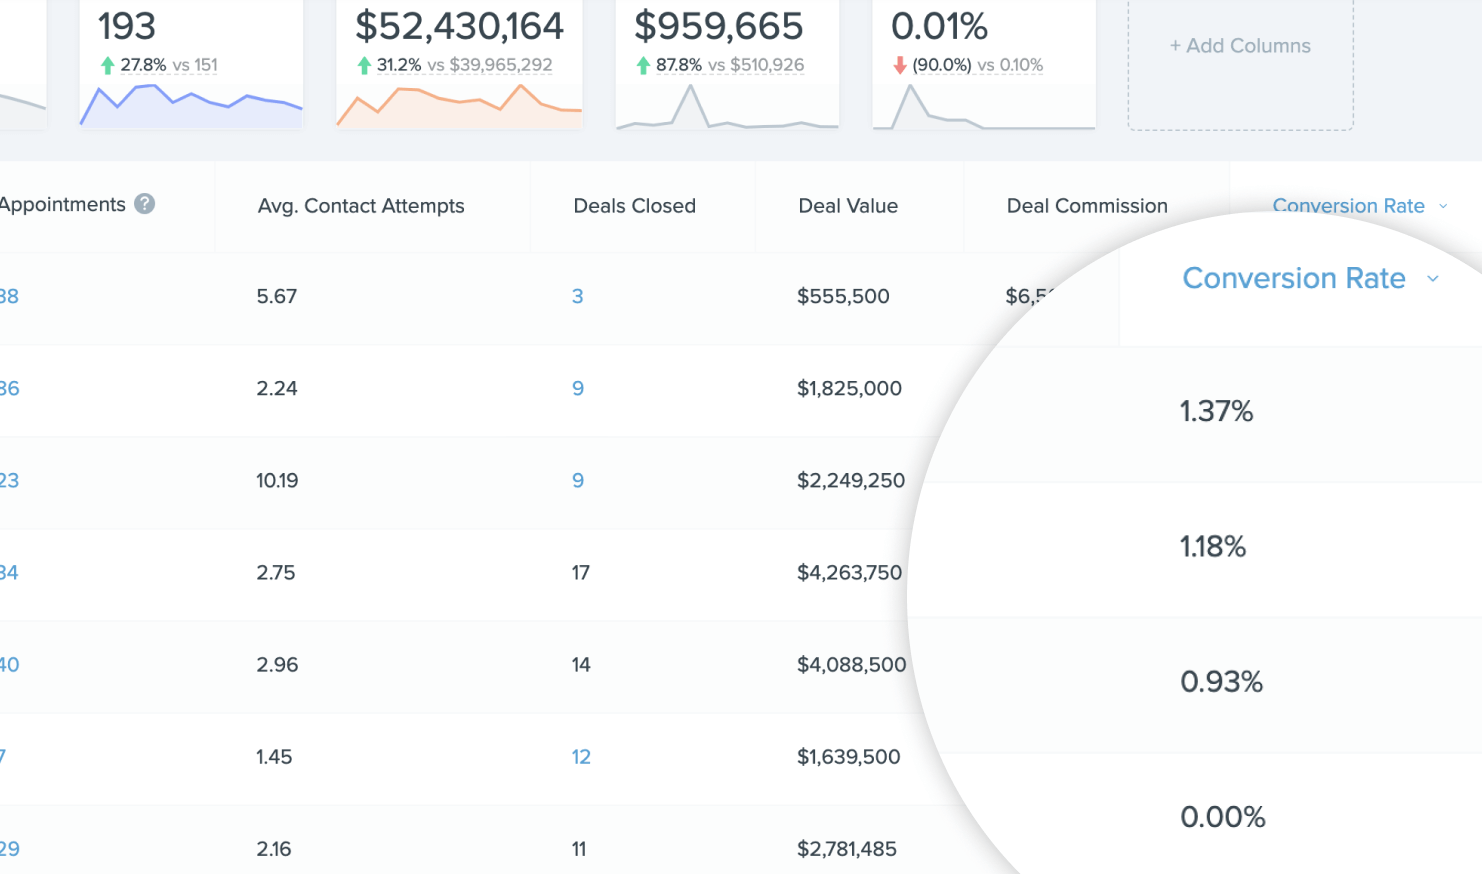This screenshot has width=1482, height=874.
Task: Click the Deals Closed value 17
Action: point(581,573)
